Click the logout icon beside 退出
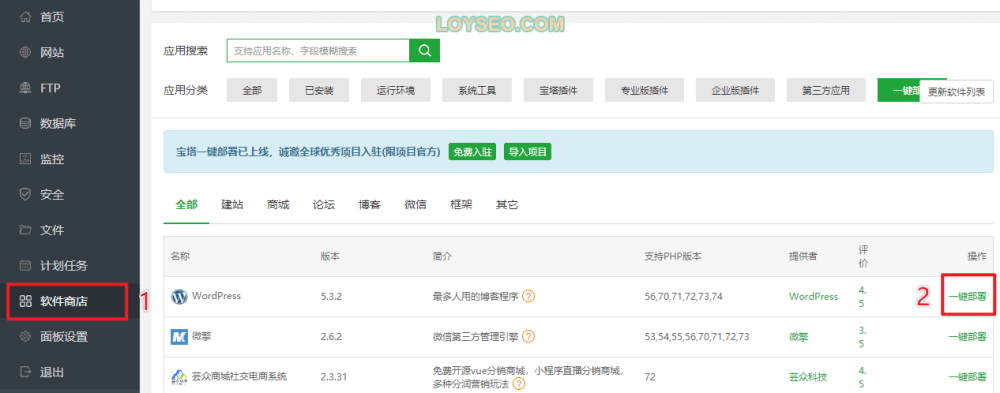 26,371
